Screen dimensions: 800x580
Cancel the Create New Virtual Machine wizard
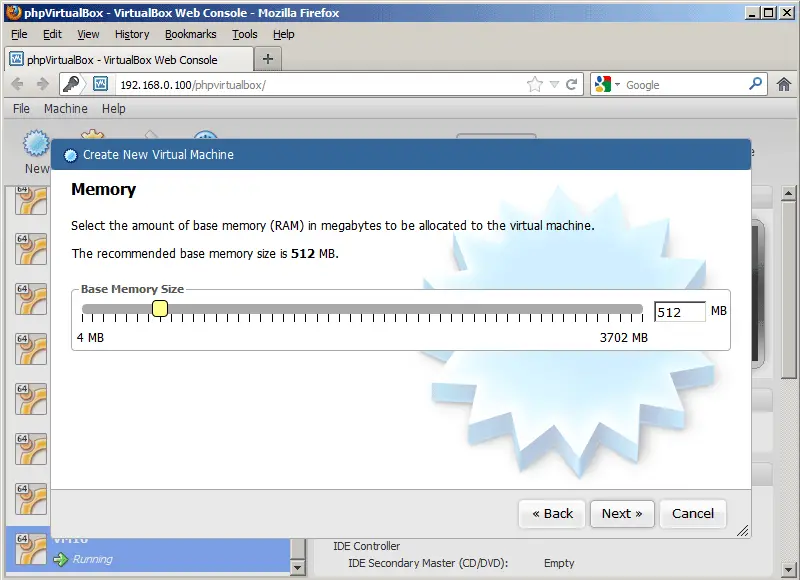[x=692, y=514]
